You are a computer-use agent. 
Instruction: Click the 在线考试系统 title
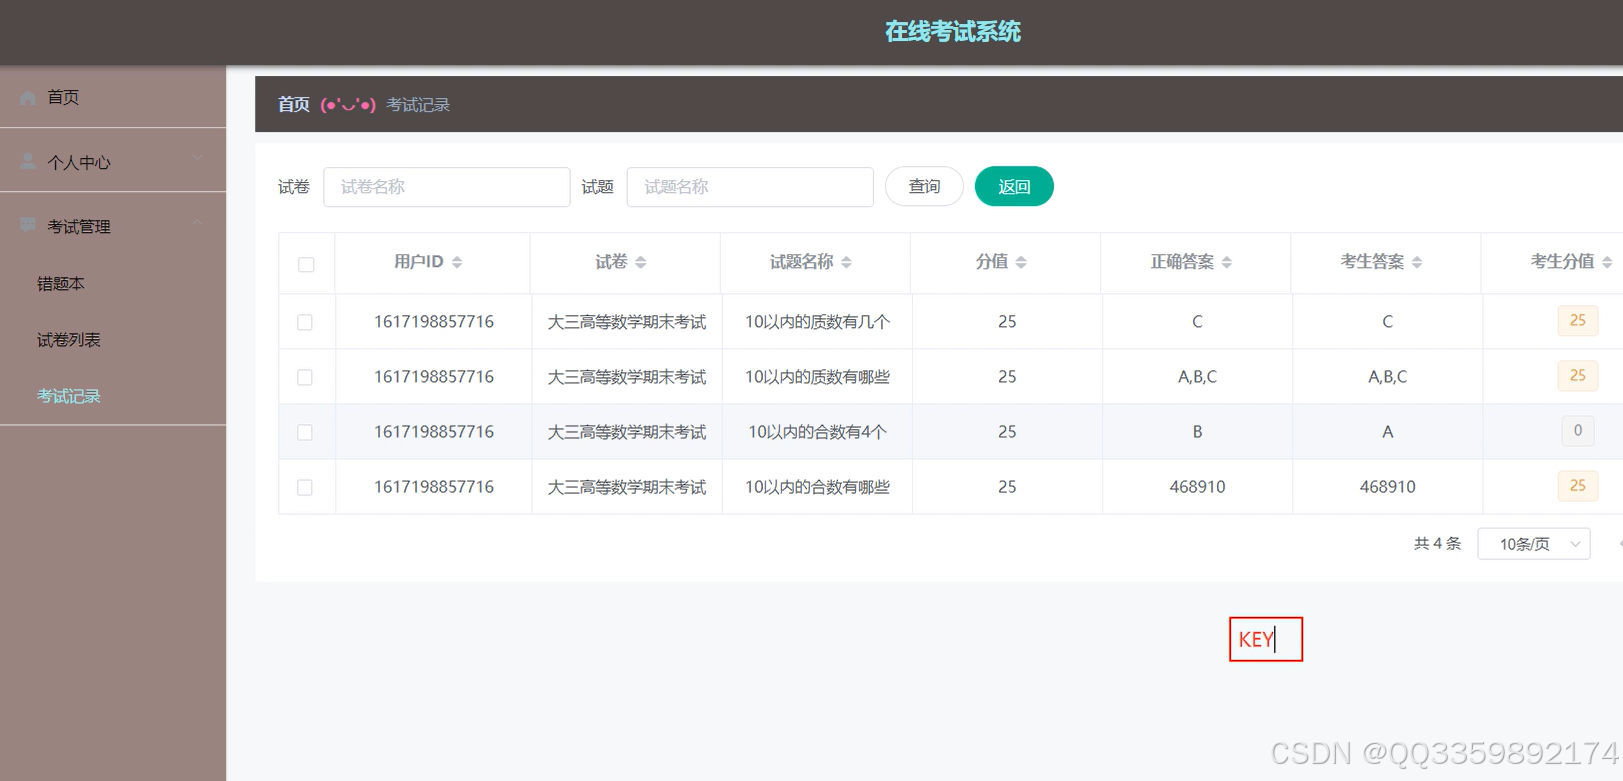point(952,32)
